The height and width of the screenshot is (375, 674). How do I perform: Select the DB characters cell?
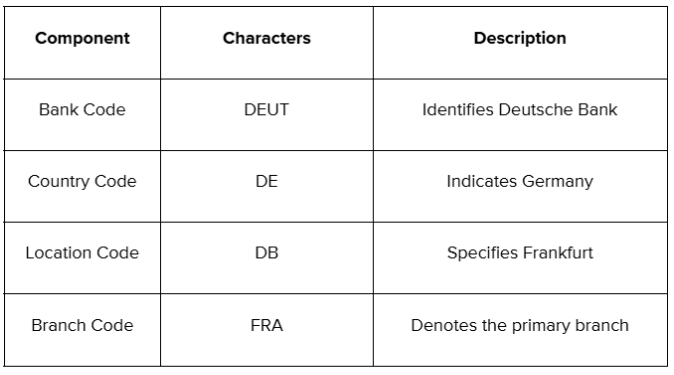coord(267,253)
